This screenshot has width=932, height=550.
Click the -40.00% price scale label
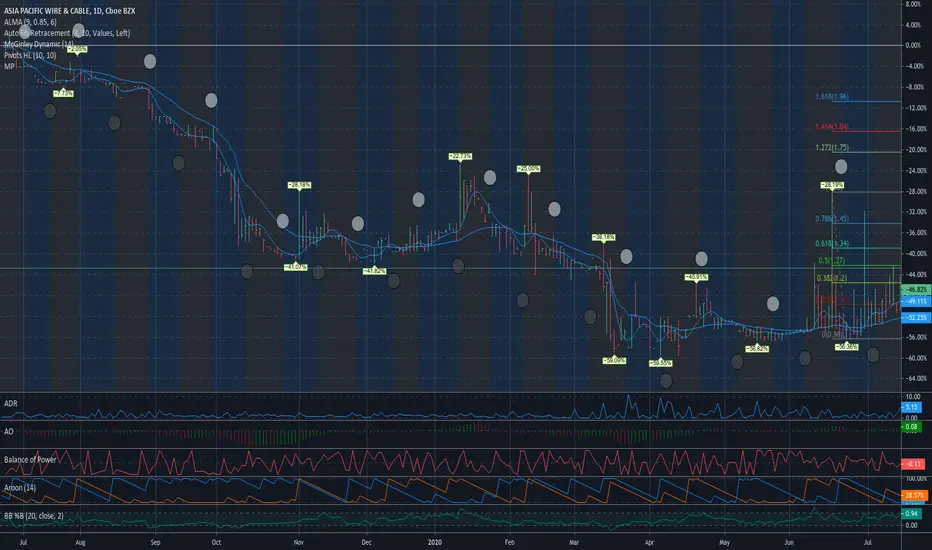click(x=916, y=253)
